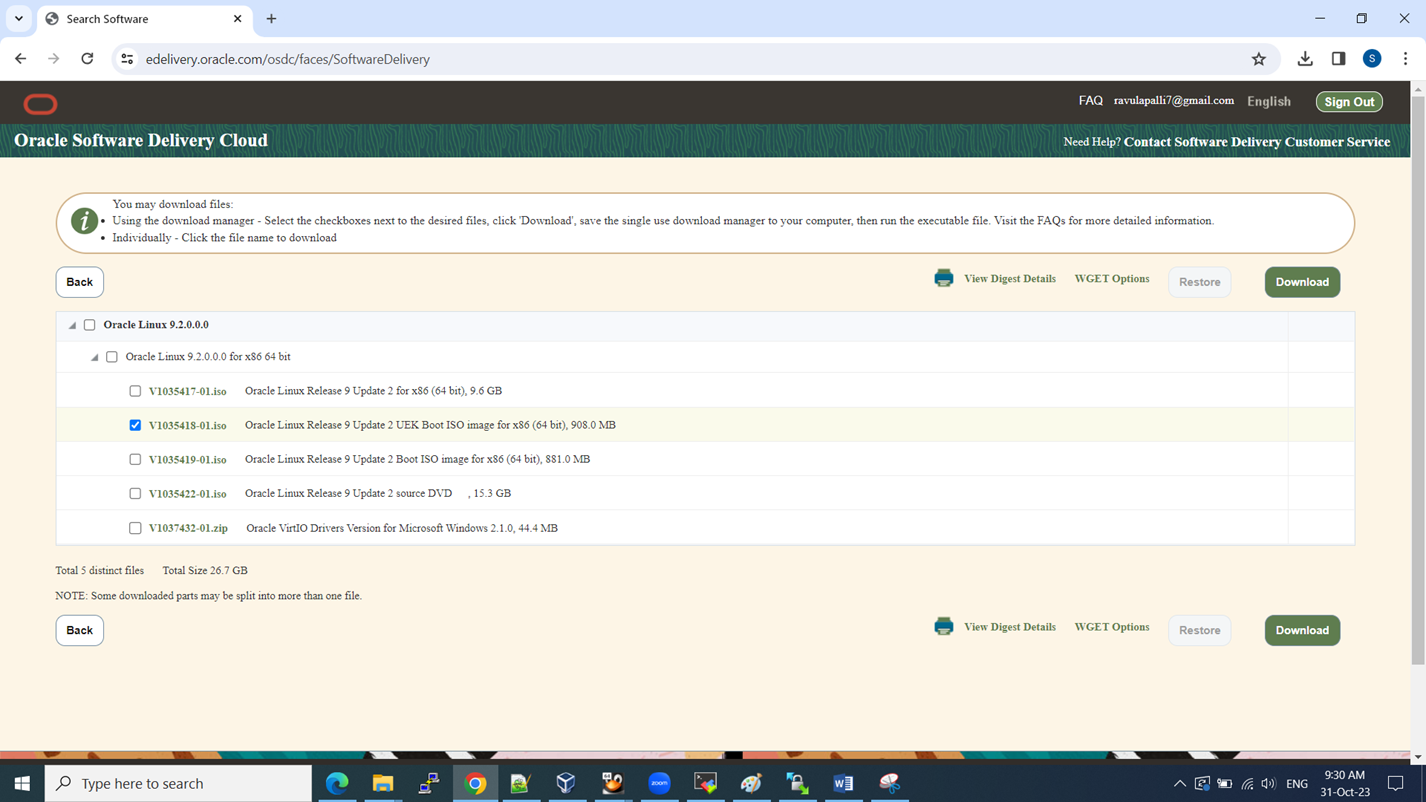Open a new browser tab
The width and height of the screenshot is (1426, 802).
click(271, 19)
